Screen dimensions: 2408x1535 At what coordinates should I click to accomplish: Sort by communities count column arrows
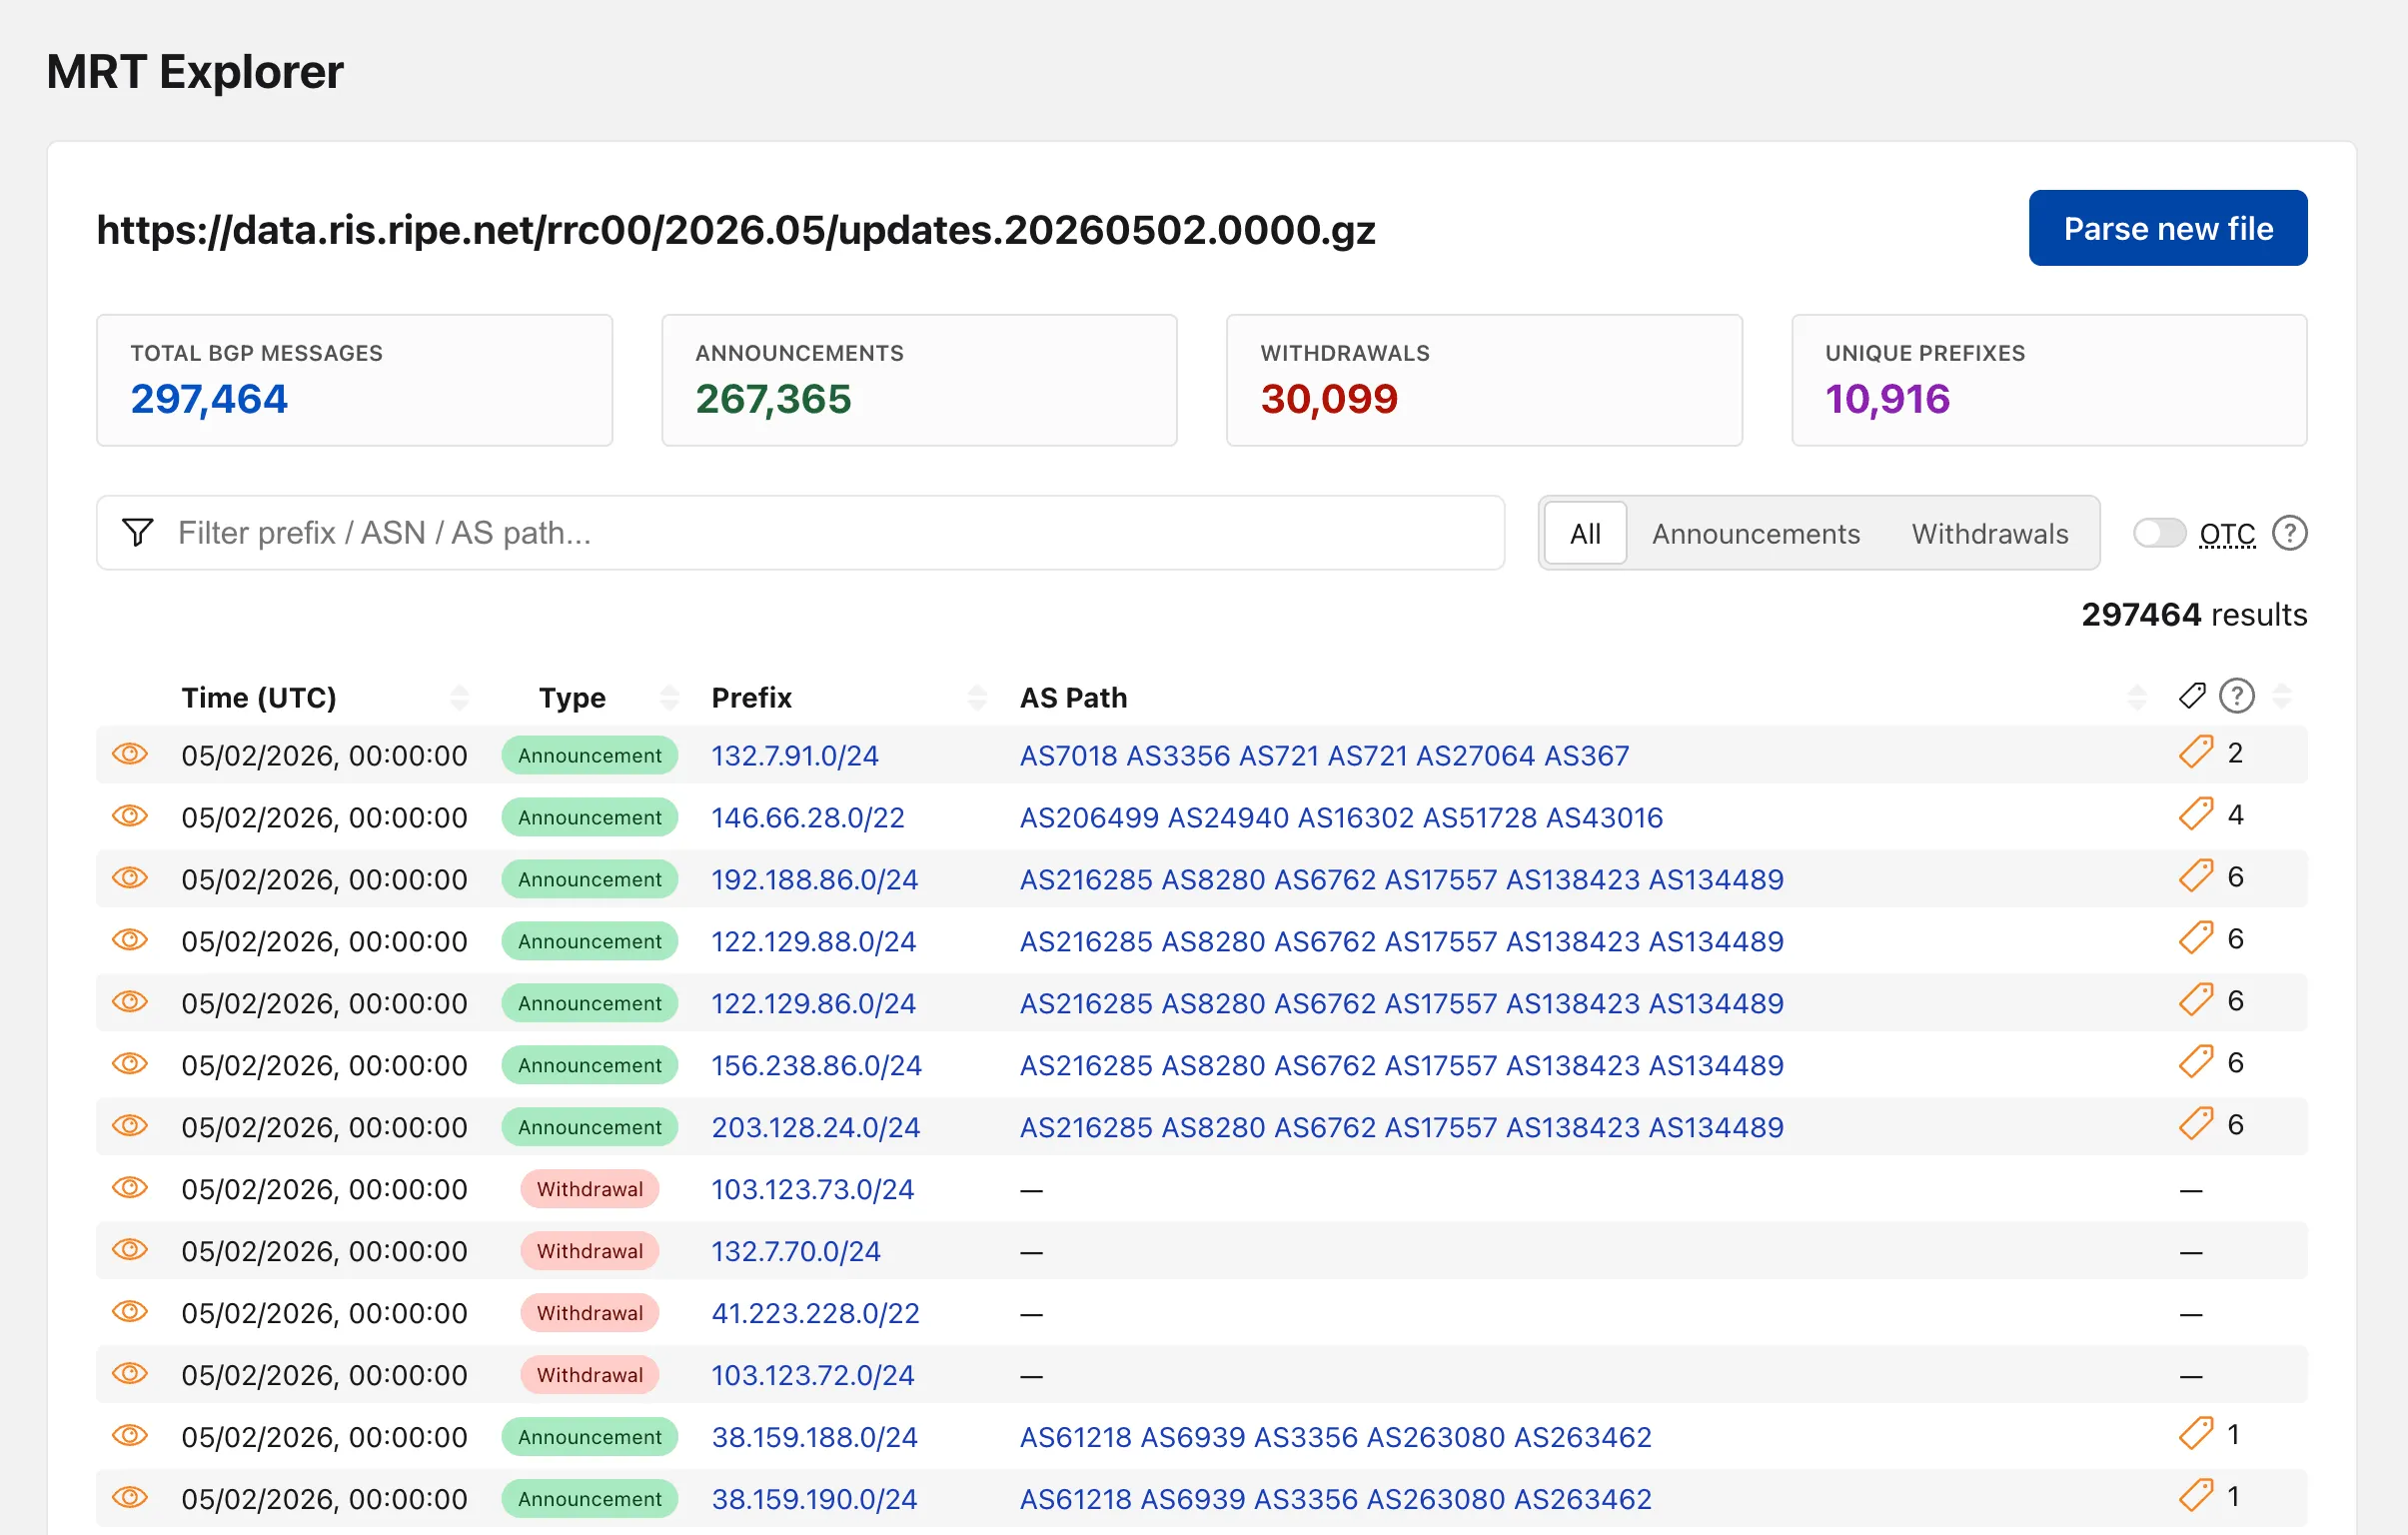pyautogui.click(x=2282, y=697)
